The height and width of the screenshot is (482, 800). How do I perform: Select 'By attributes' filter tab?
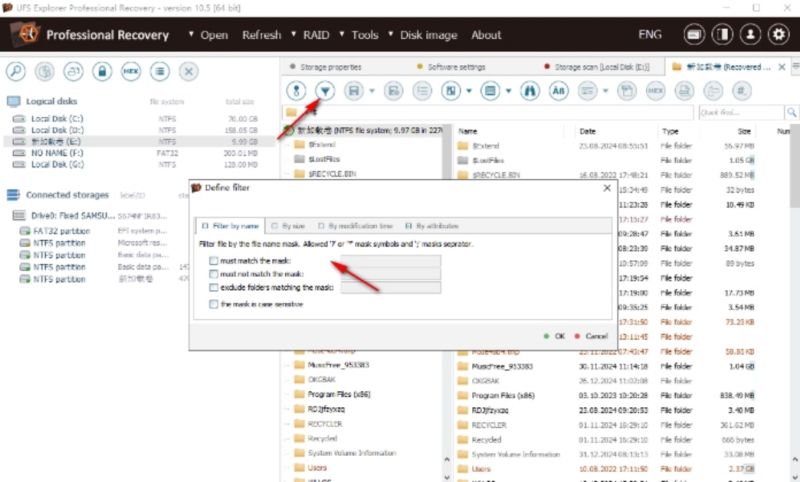pyautogui.click(x=432, y=226)
